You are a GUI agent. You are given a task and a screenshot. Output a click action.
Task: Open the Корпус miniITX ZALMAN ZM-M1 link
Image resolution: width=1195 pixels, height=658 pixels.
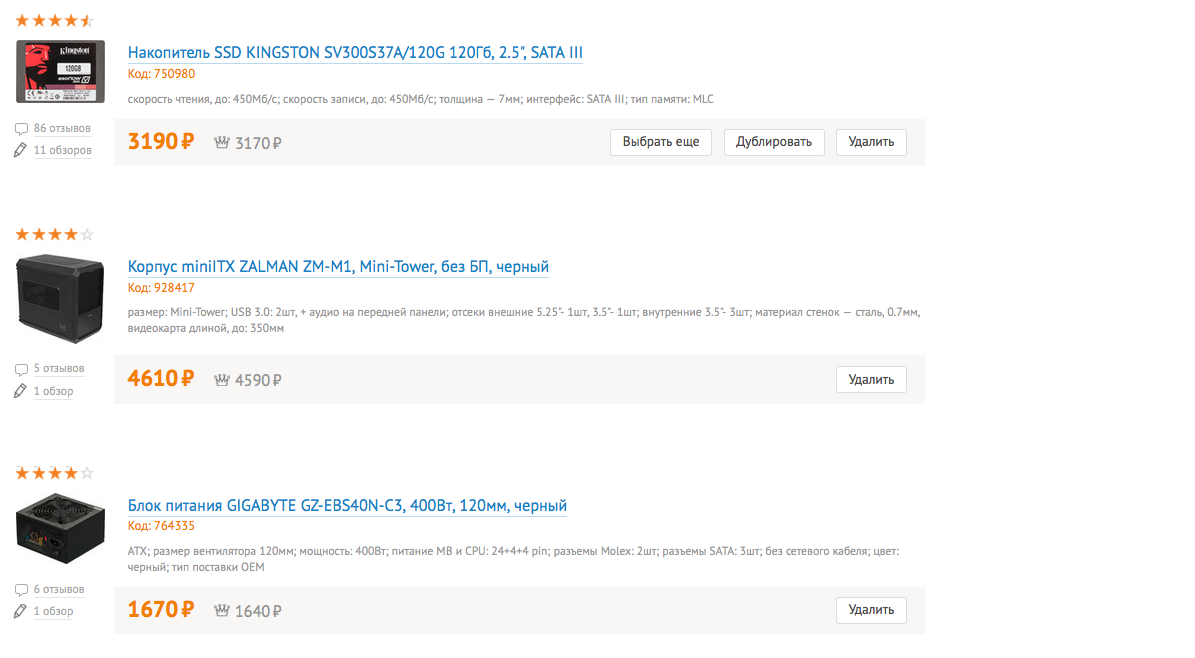click(x=338, y=267)
